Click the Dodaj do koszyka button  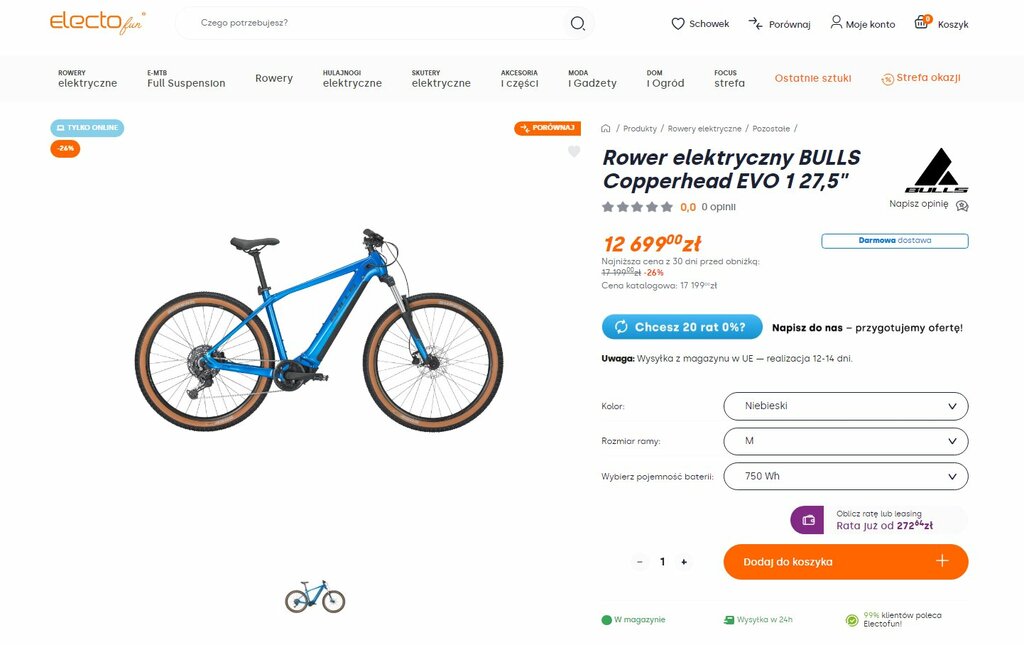point(846,562)
